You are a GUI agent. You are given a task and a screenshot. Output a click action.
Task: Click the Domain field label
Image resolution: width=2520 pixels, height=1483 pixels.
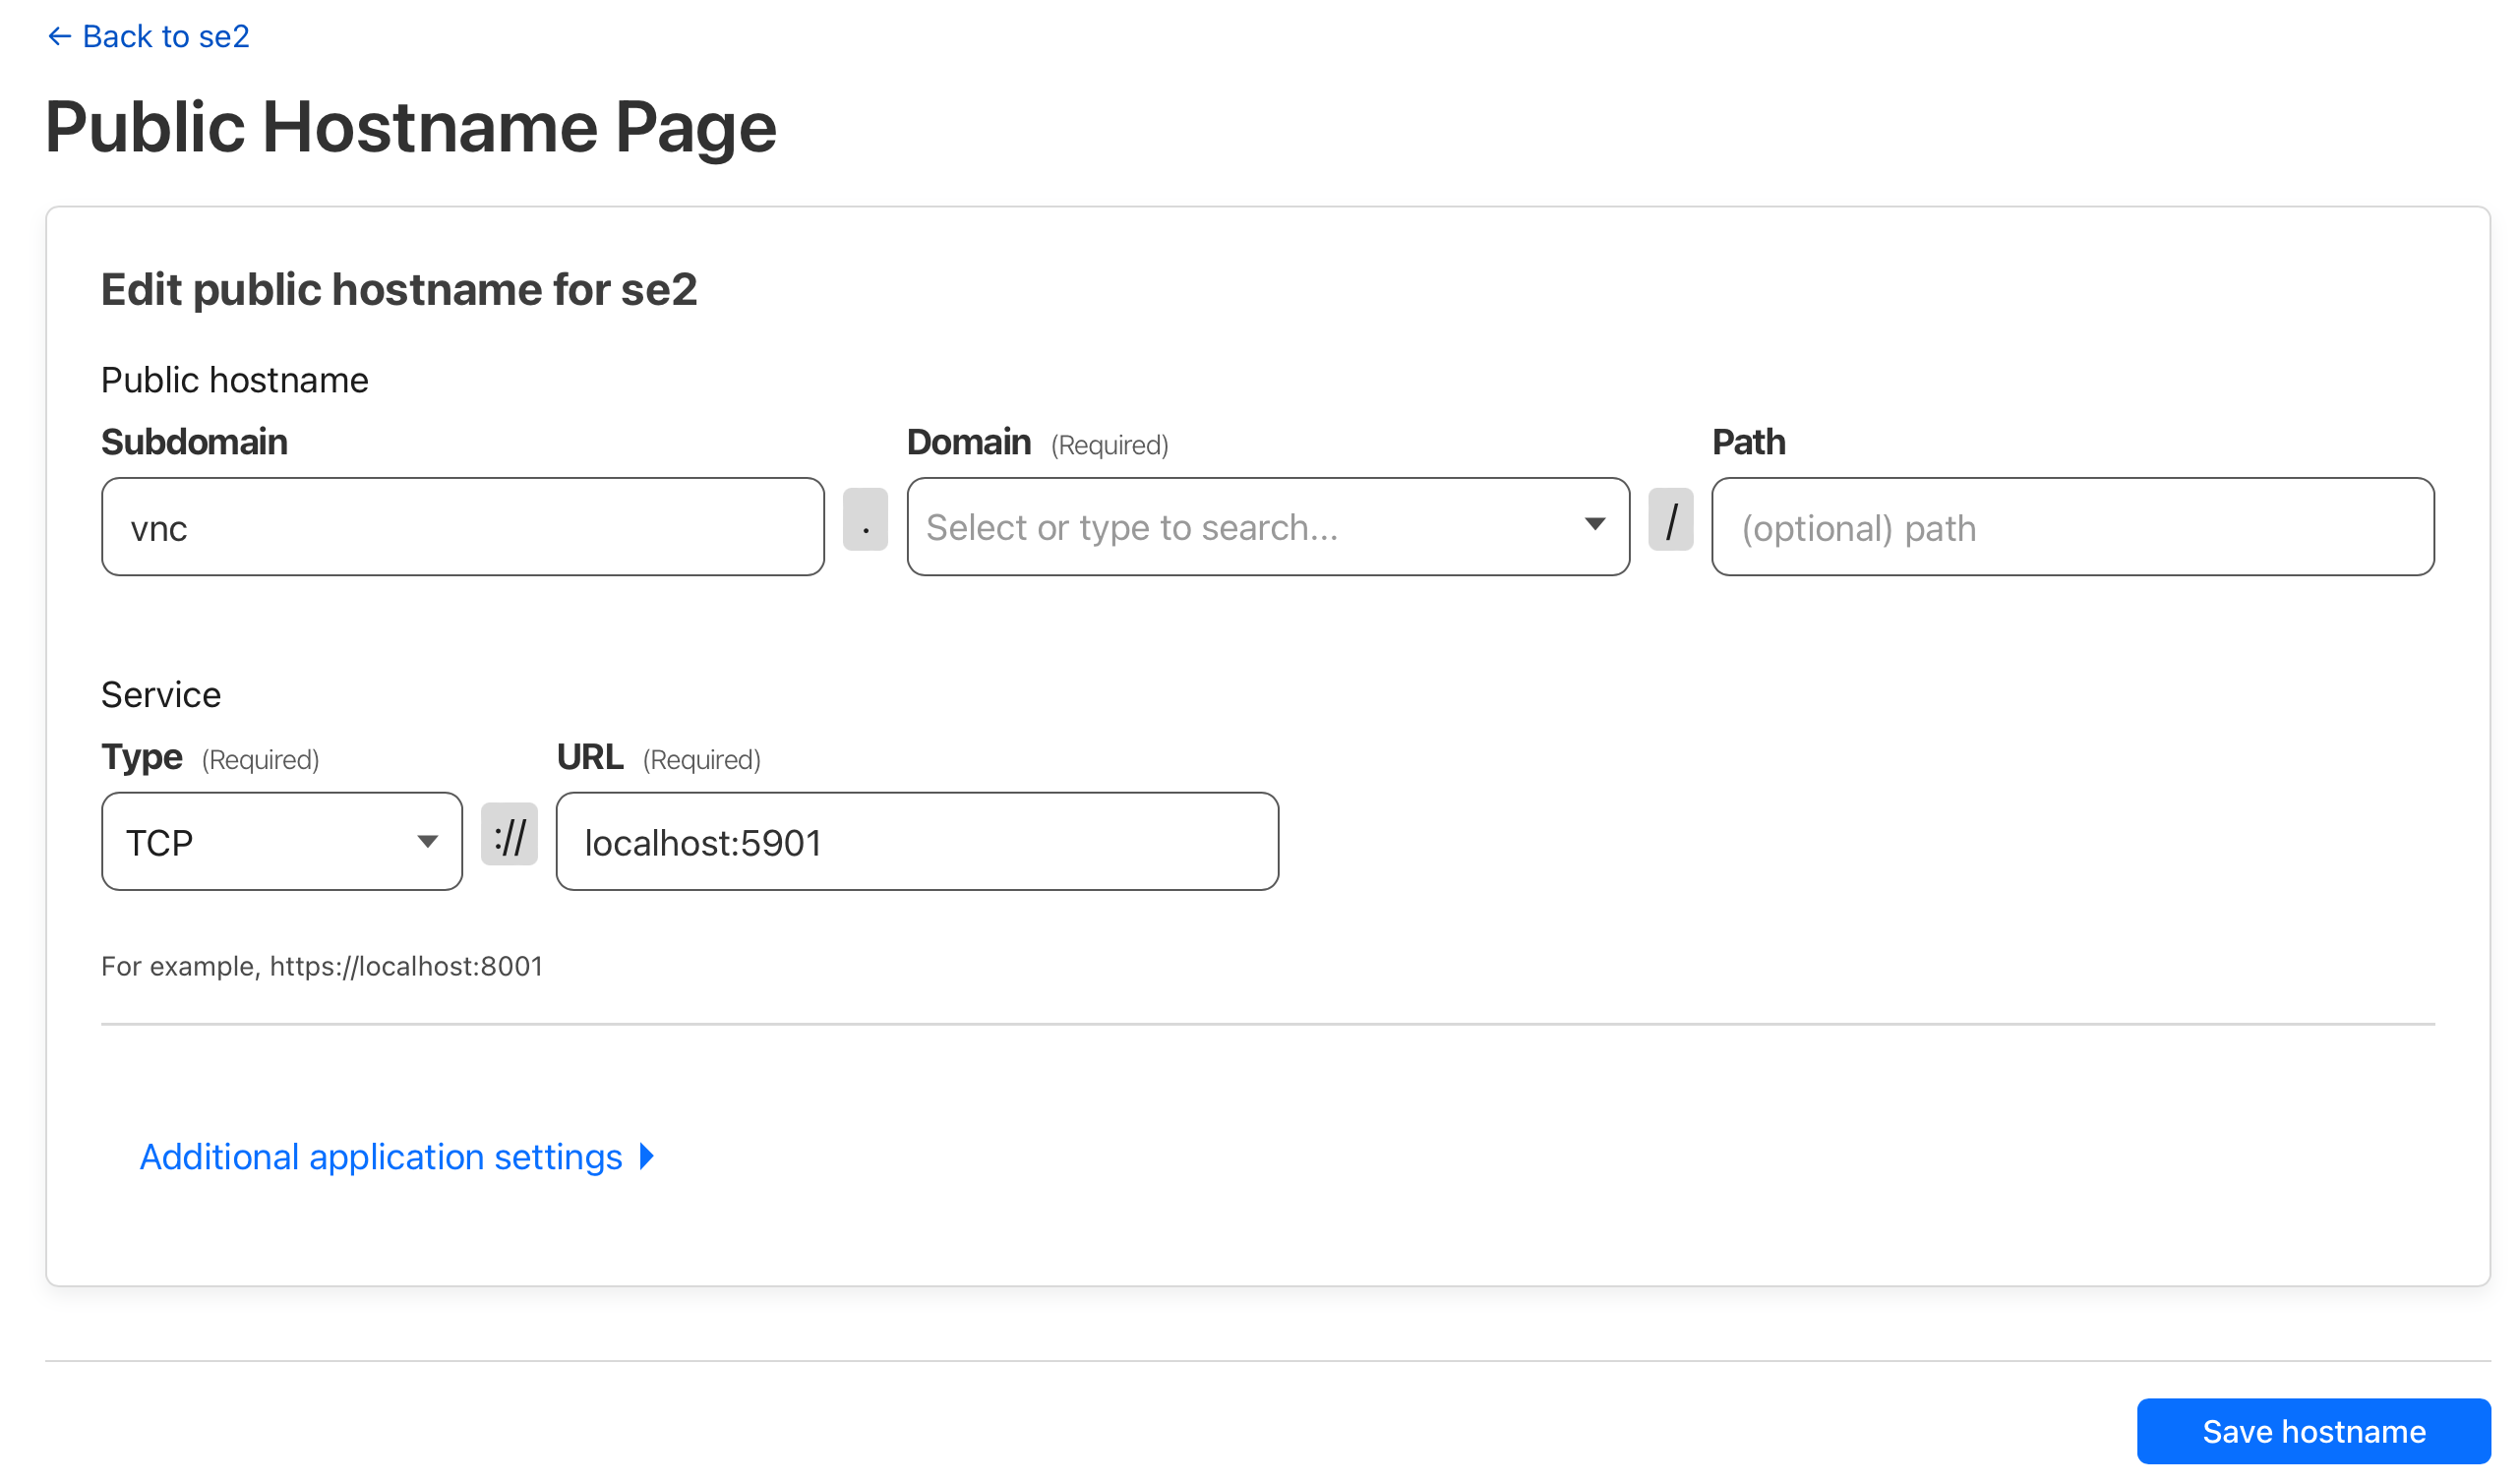click(x=968, y=442)
